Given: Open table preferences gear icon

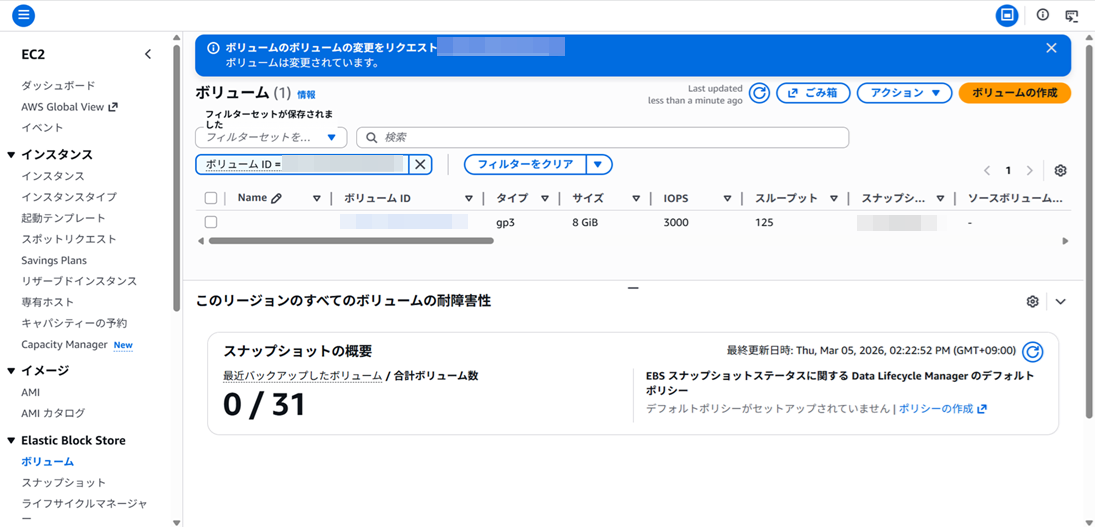Looking at the screenshot, I should (x=1060, y=171).
